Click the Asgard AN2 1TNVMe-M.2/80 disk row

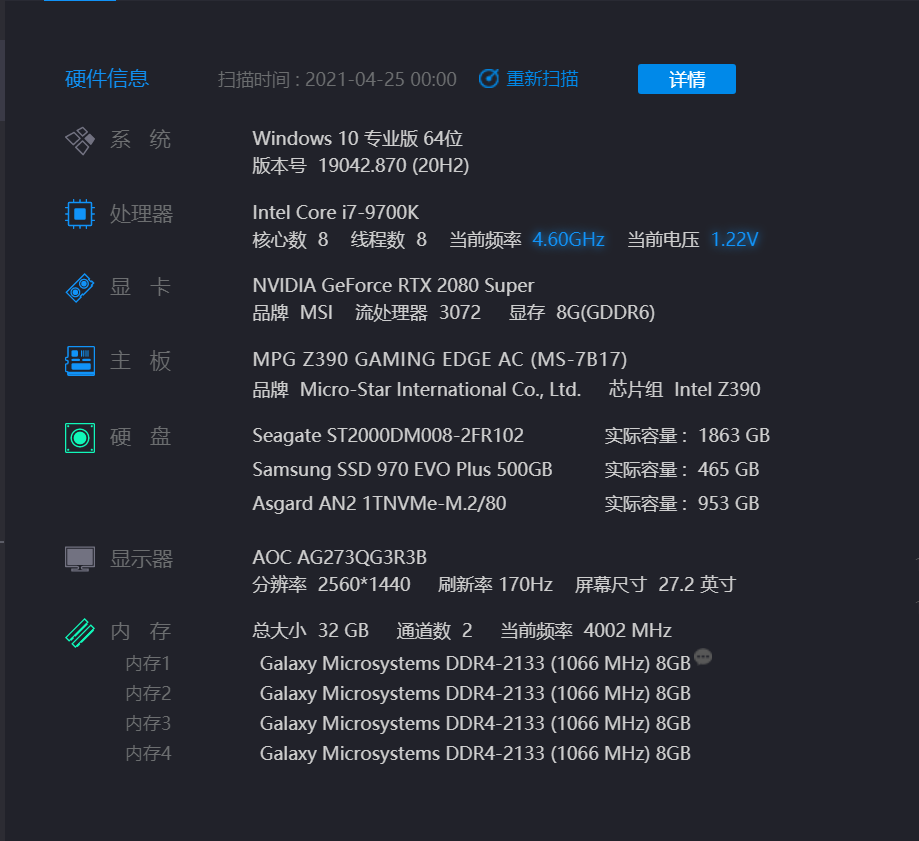tap(379, 503)
